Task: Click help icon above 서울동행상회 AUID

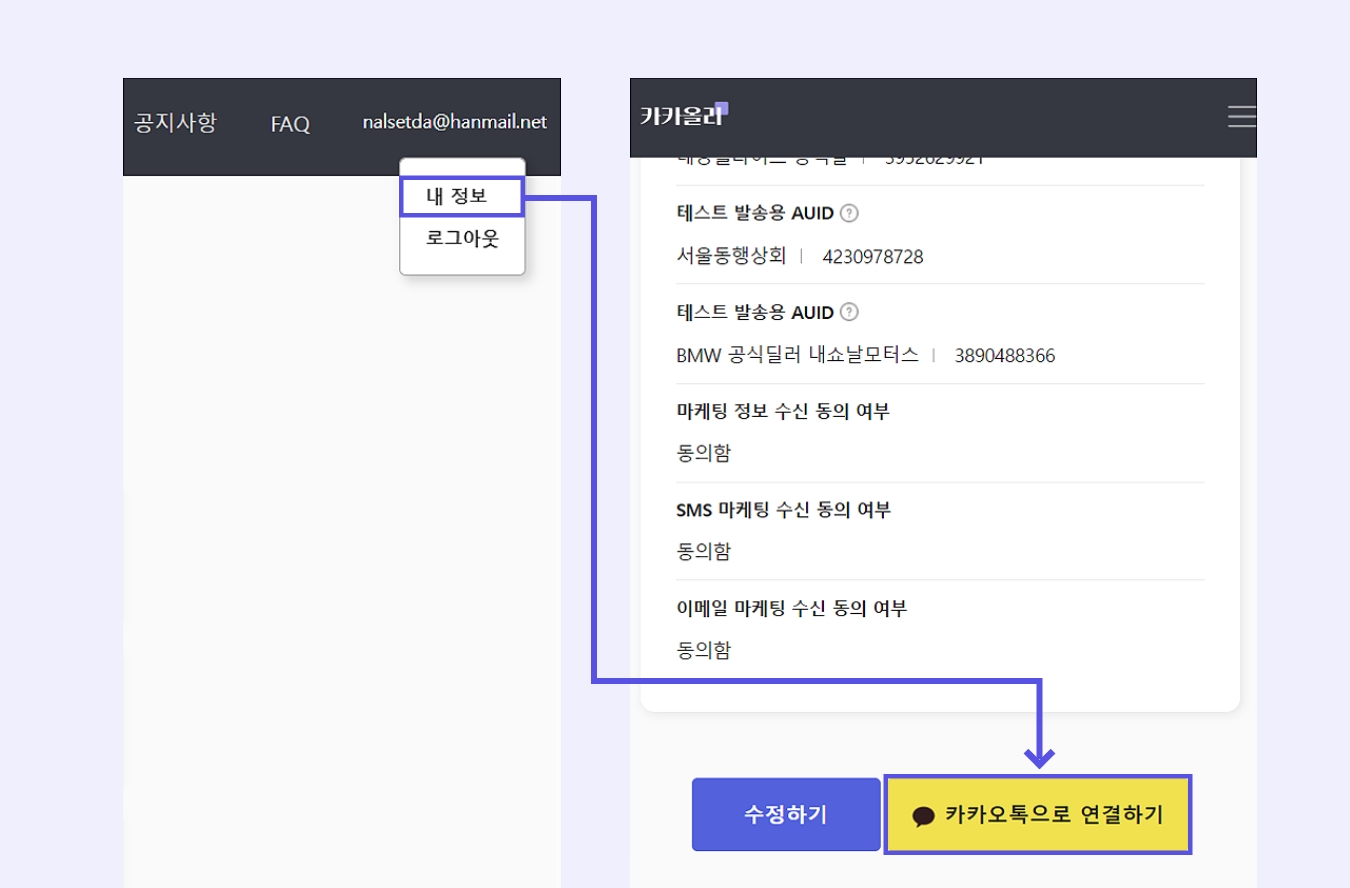Action: pyautogui.click(x=849, y=213)
